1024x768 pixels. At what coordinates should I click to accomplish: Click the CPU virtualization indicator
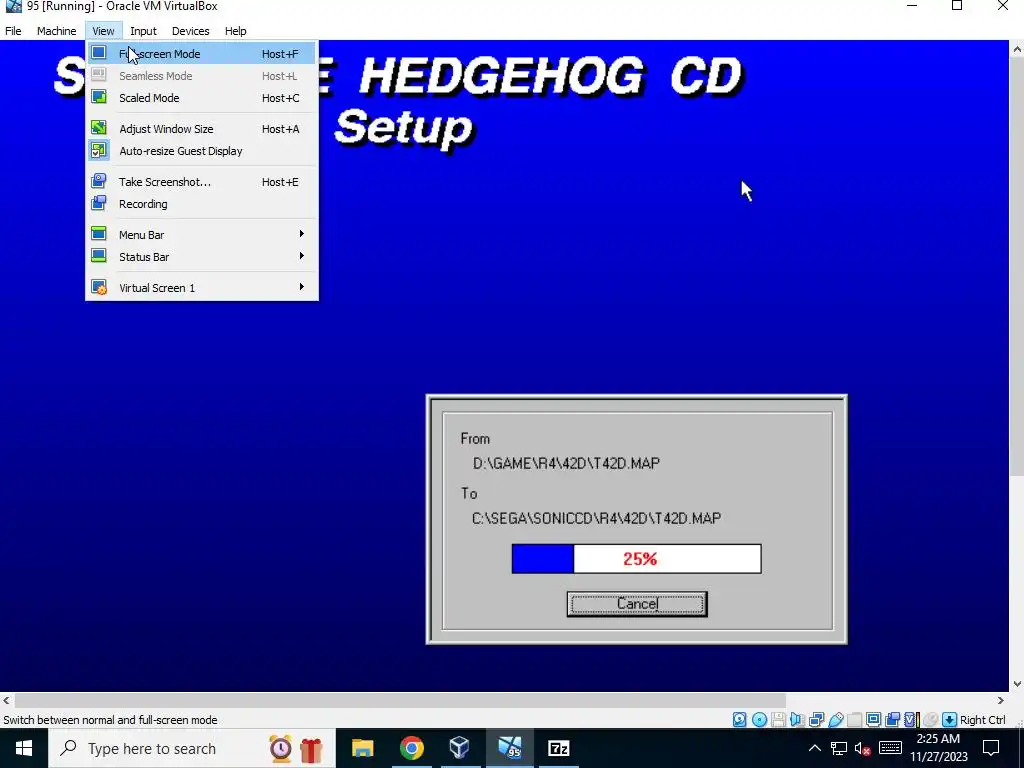pos(912,720)
